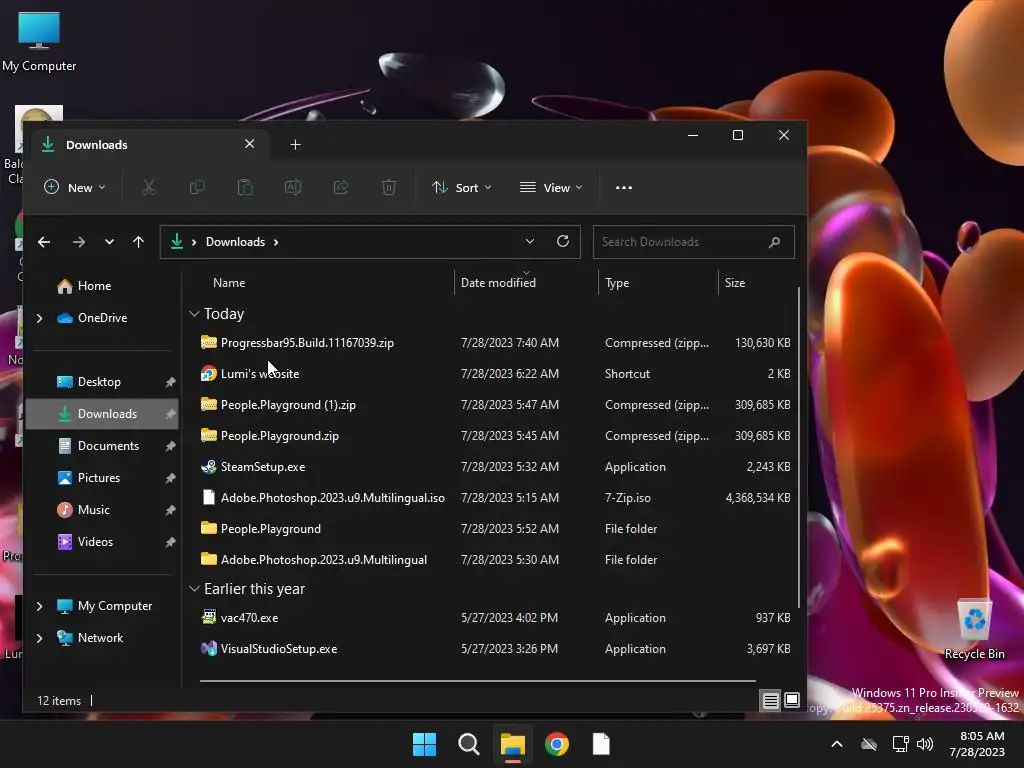
Task: Select Progressbar95.Build.11167039.zip file
Action: [495, 342]
